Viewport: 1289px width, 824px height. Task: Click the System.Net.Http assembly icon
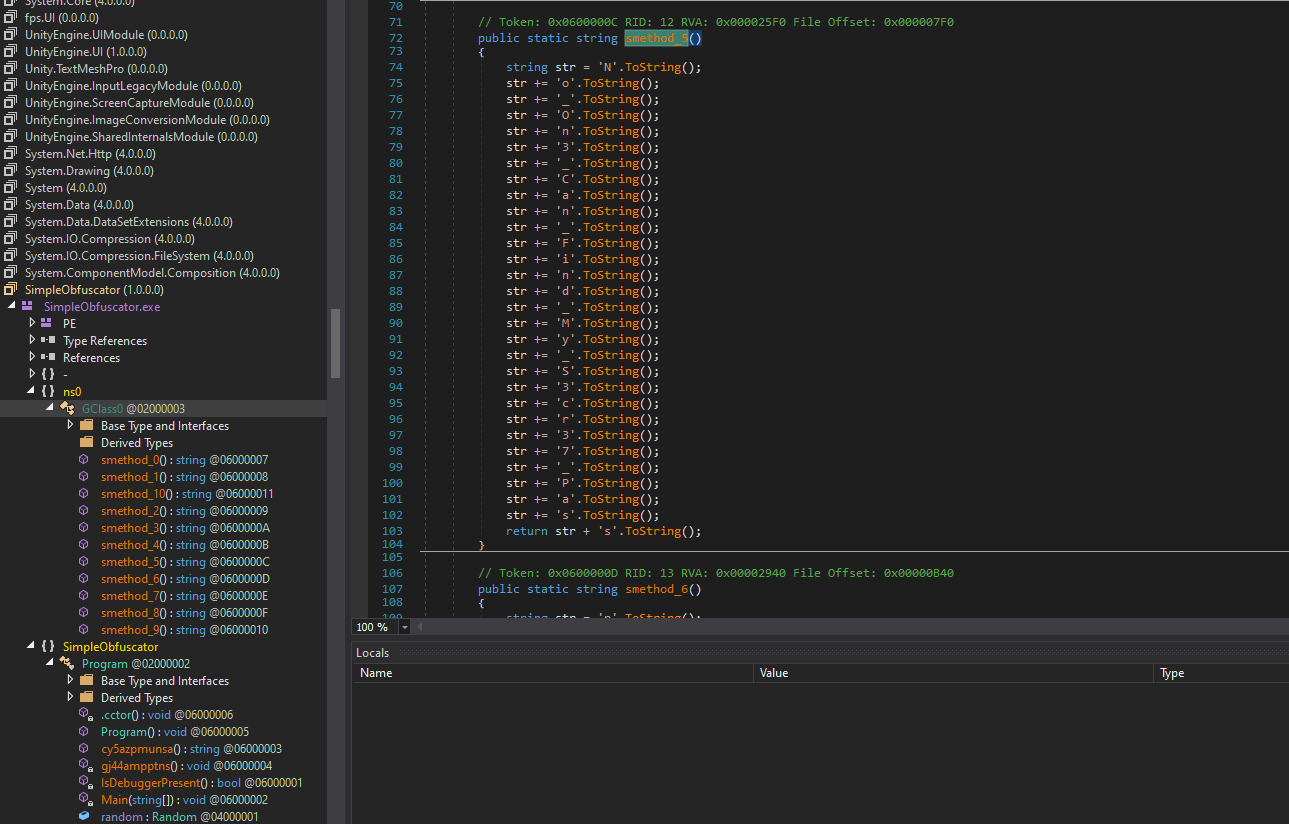11,153
